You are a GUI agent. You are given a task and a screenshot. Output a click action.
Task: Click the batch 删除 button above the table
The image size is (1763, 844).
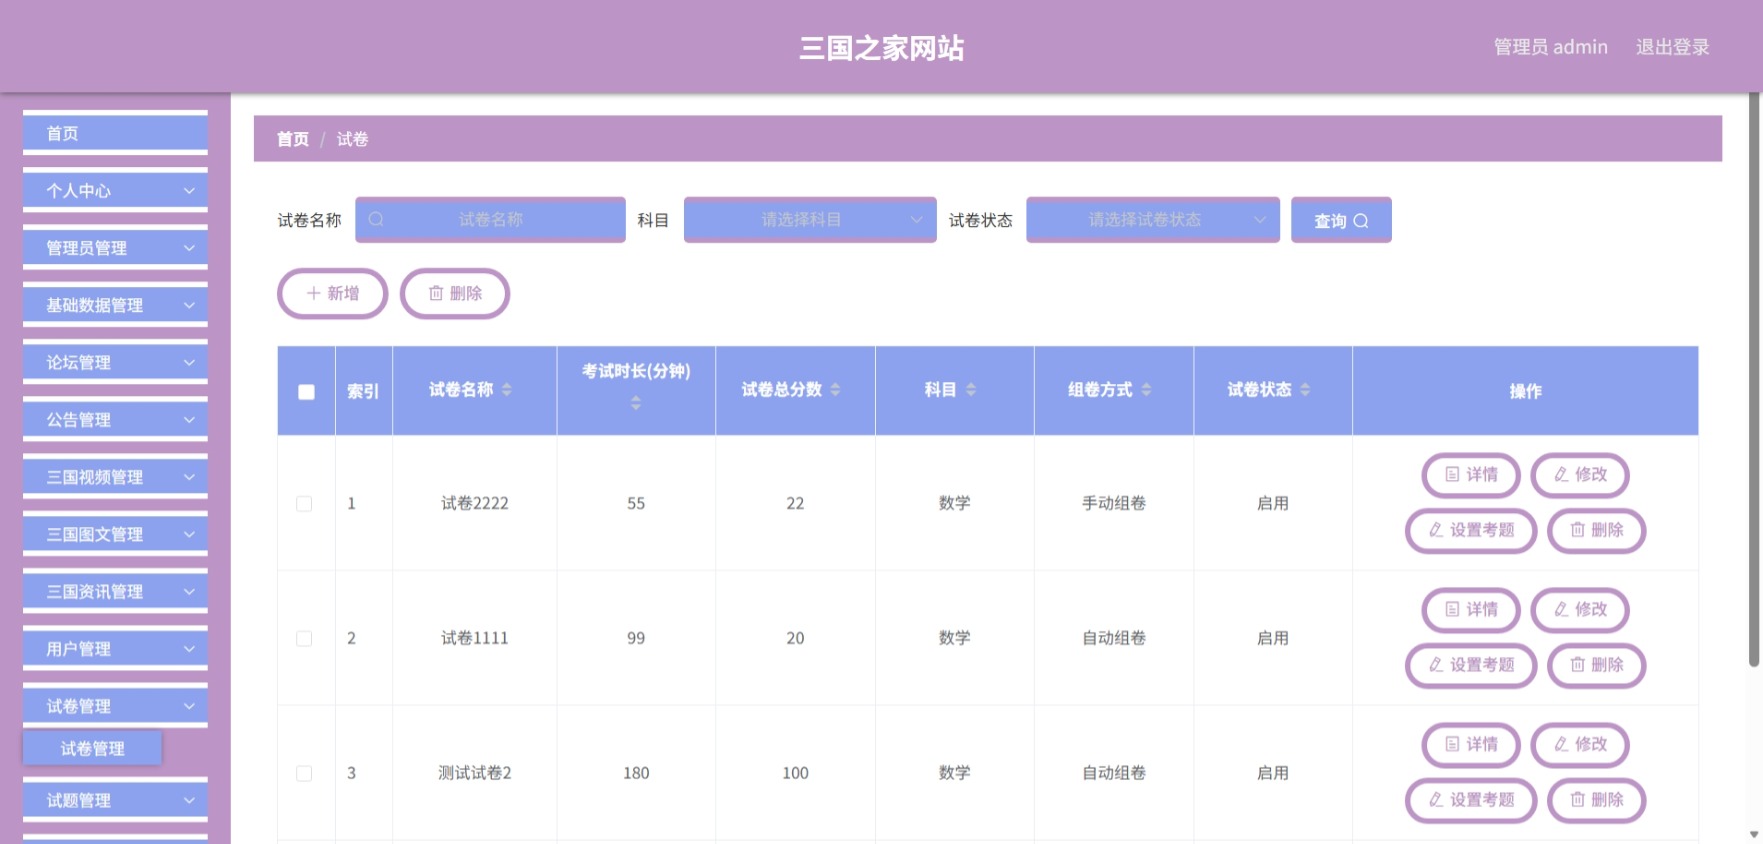pos(455,294)
